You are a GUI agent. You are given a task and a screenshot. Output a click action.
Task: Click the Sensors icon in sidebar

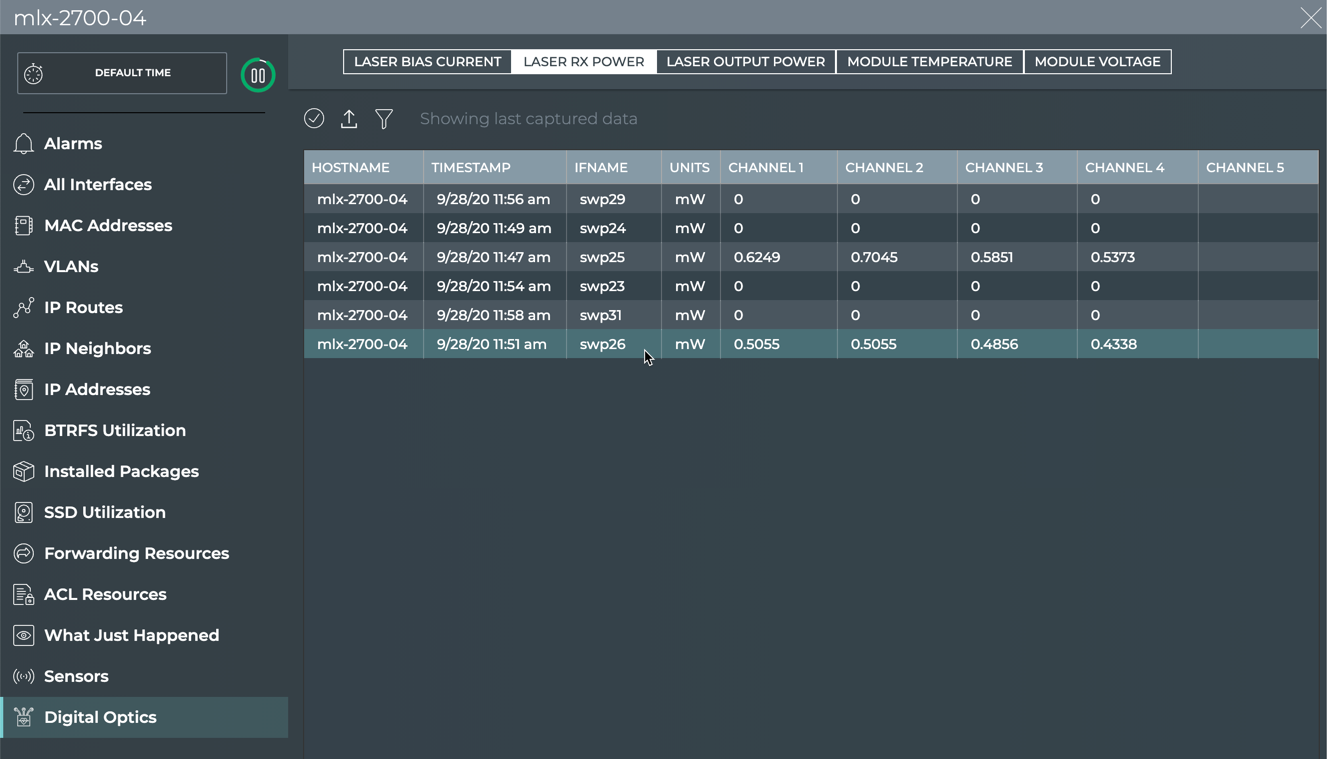(24, 677)
